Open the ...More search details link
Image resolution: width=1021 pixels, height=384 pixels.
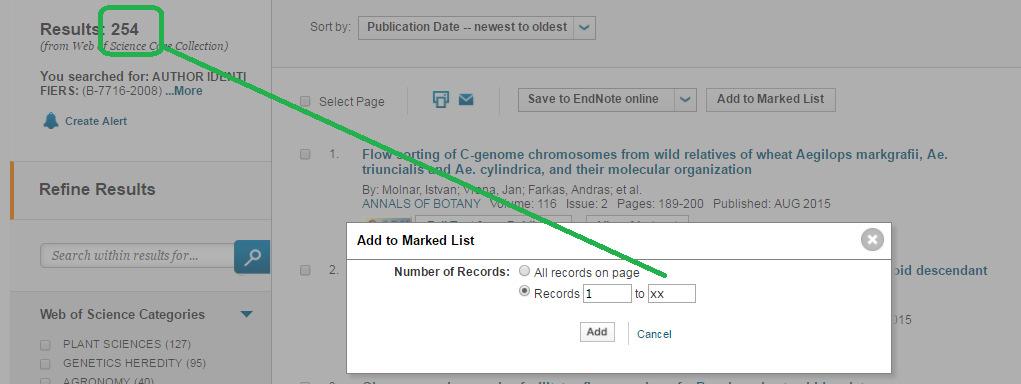tap(184, 91)
